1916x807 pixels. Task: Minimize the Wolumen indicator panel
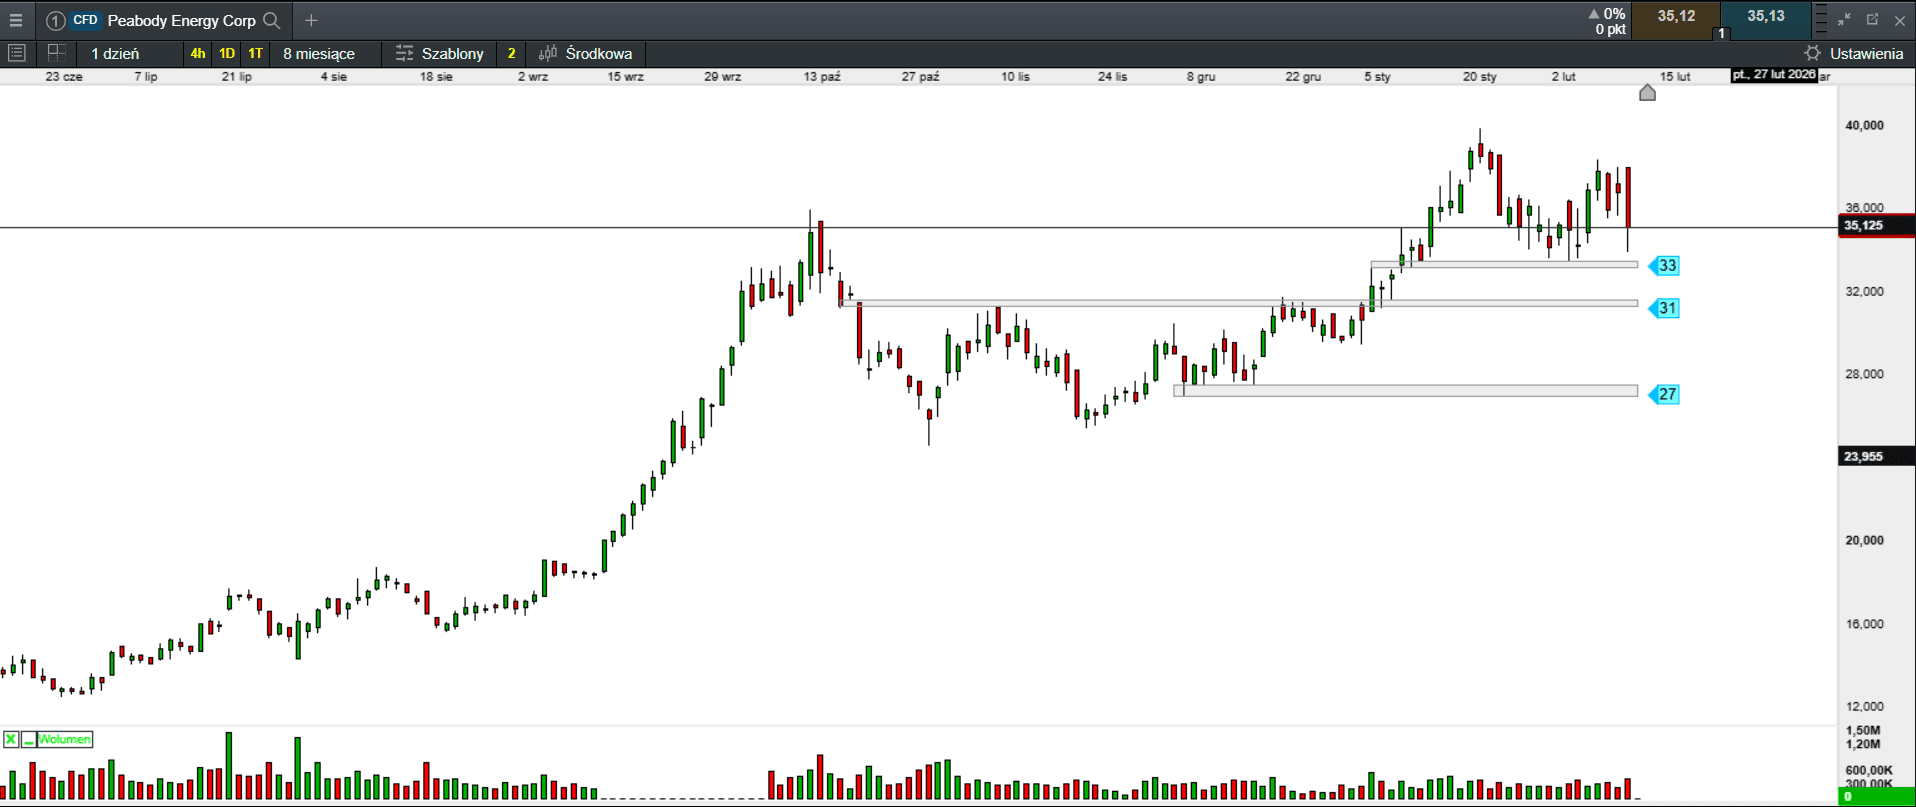(x=29, y=739)
